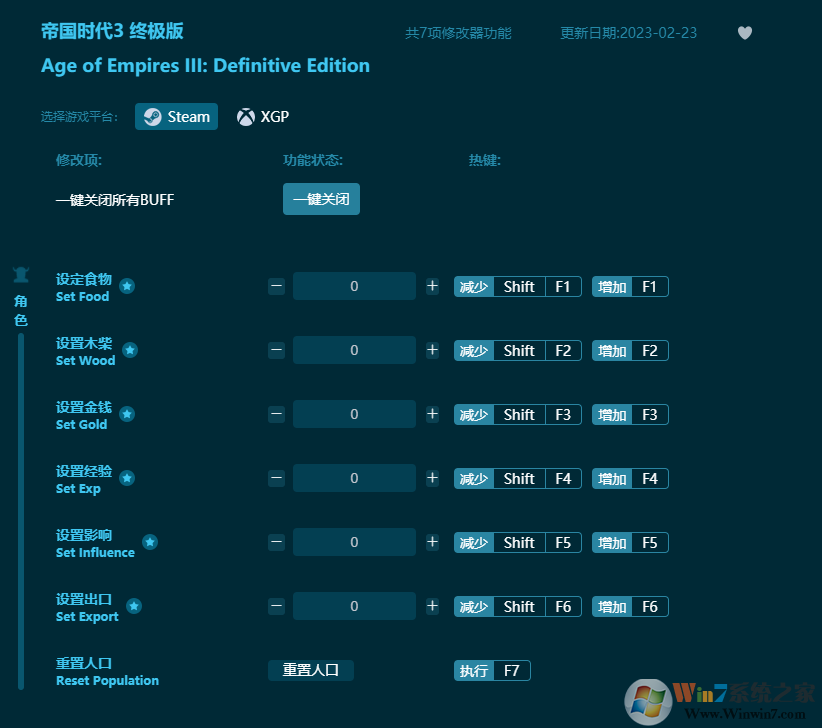Increase Set Influence value with plus button

coord(432,542)
